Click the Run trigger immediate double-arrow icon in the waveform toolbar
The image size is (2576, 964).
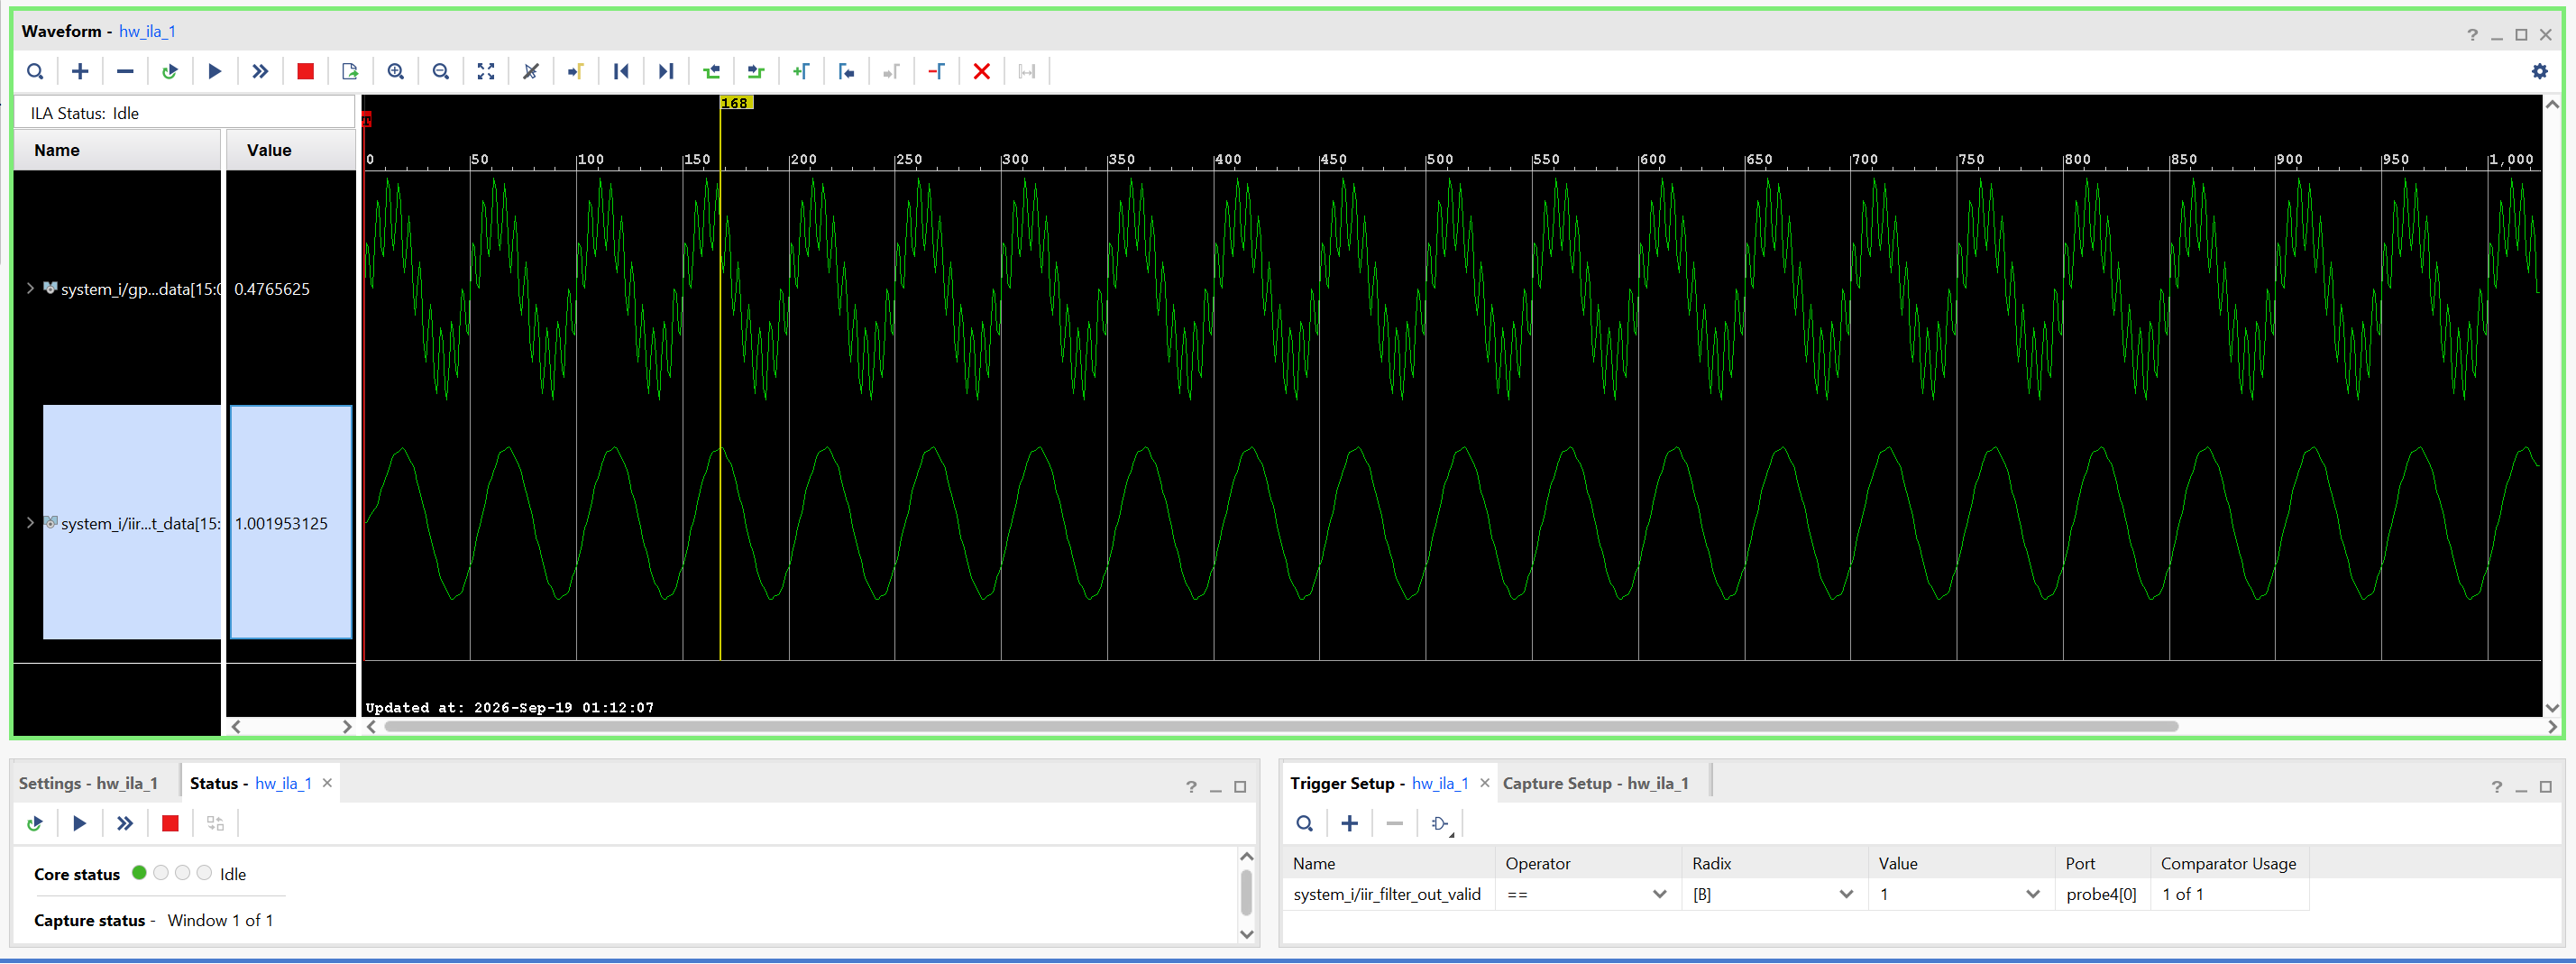(260, 71)
